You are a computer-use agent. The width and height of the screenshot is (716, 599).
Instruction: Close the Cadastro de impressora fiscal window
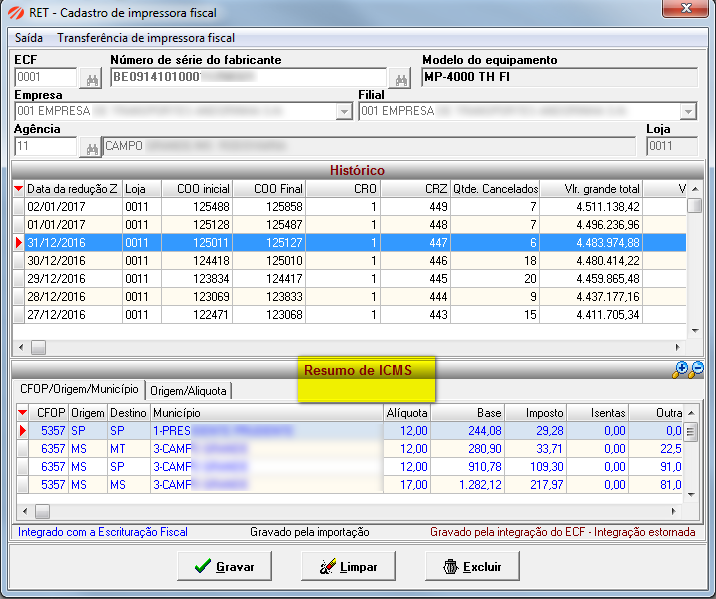click(x=685, y=8)
